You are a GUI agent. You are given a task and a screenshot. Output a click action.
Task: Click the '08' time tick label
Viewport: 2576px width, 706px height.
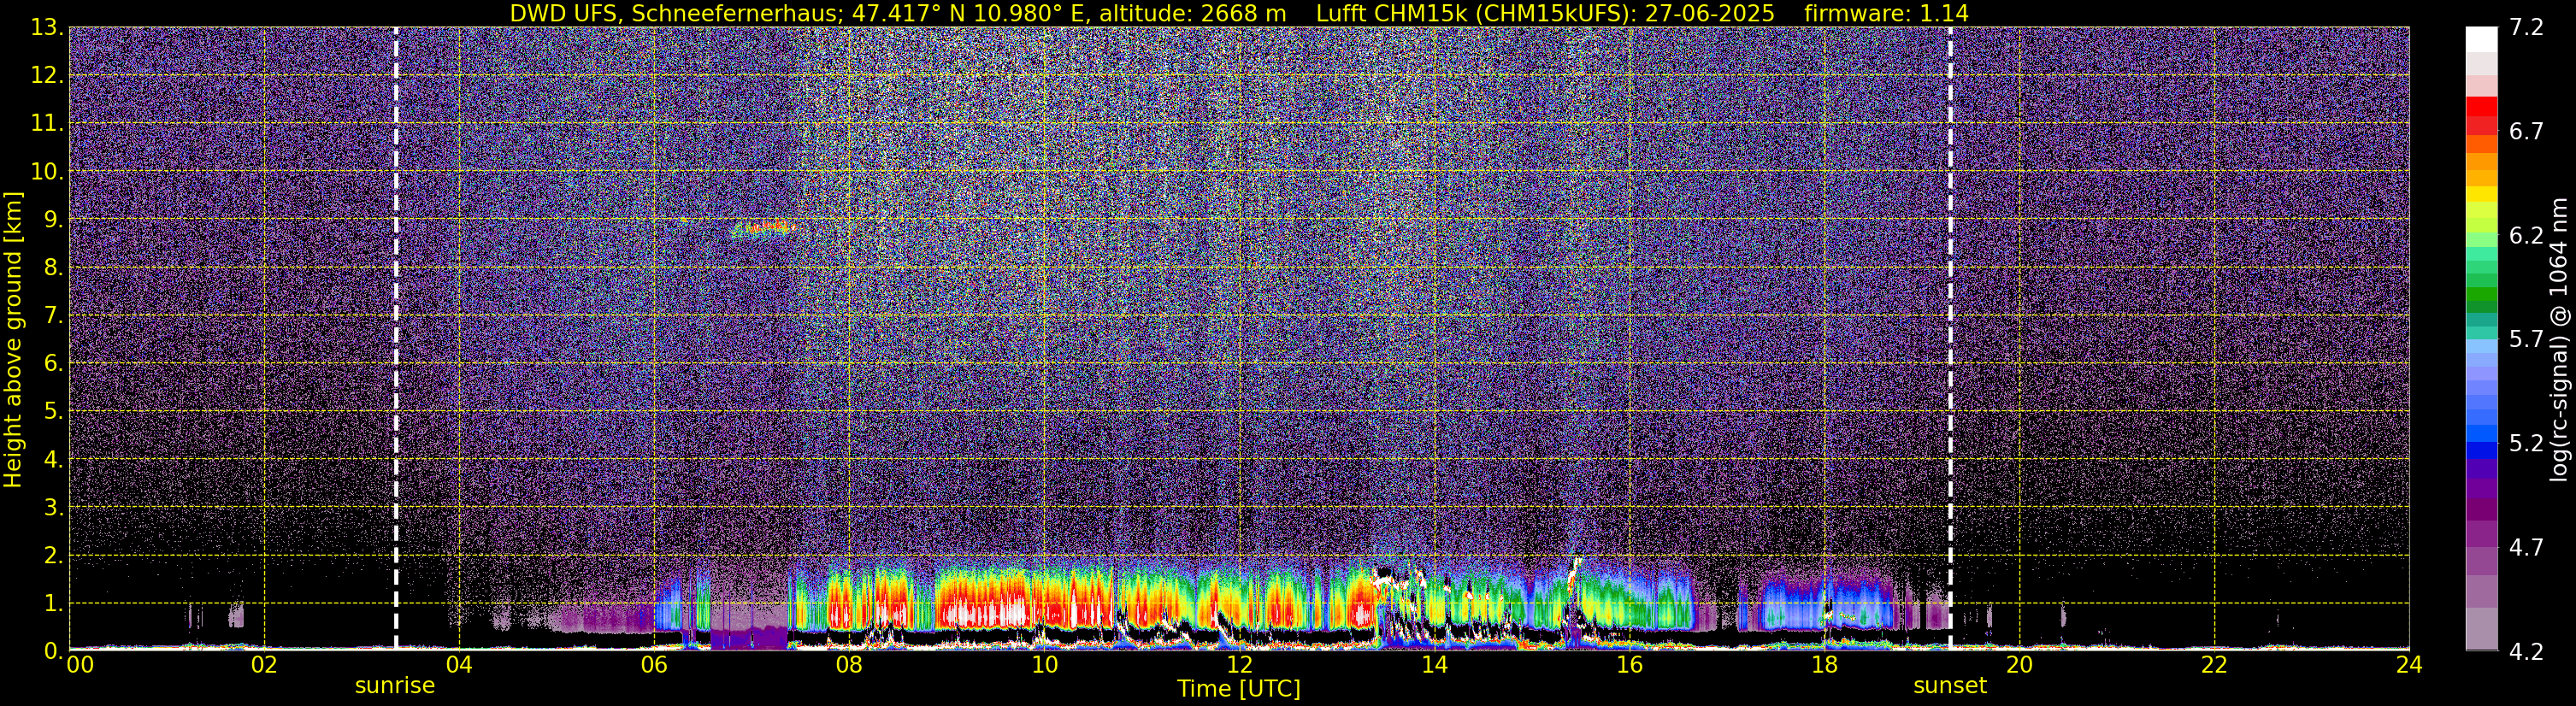pos(849,665)
